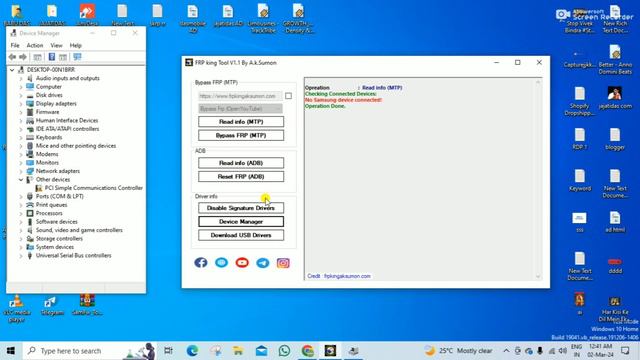Open the Facebook social icon
Screen dimensions: 640x360
[200, 262]
